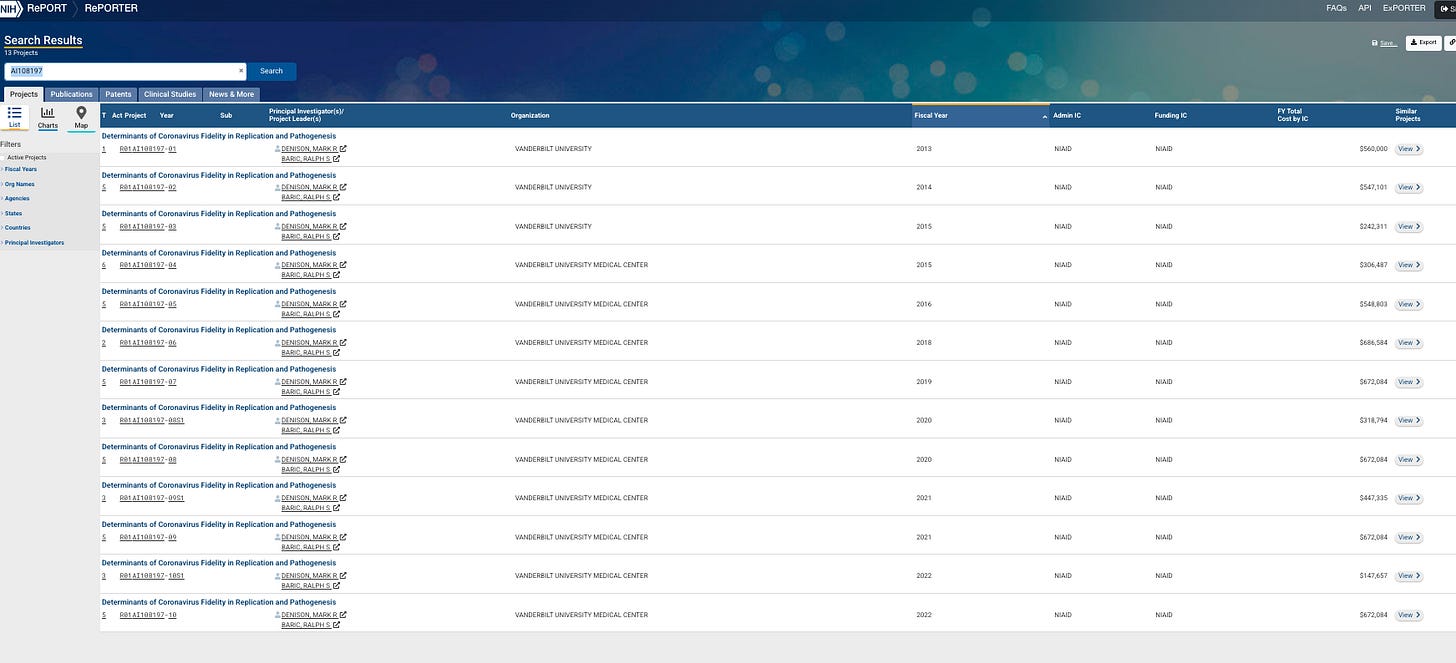
Task: Expand the Agencies filter
Action: (13, 198)
